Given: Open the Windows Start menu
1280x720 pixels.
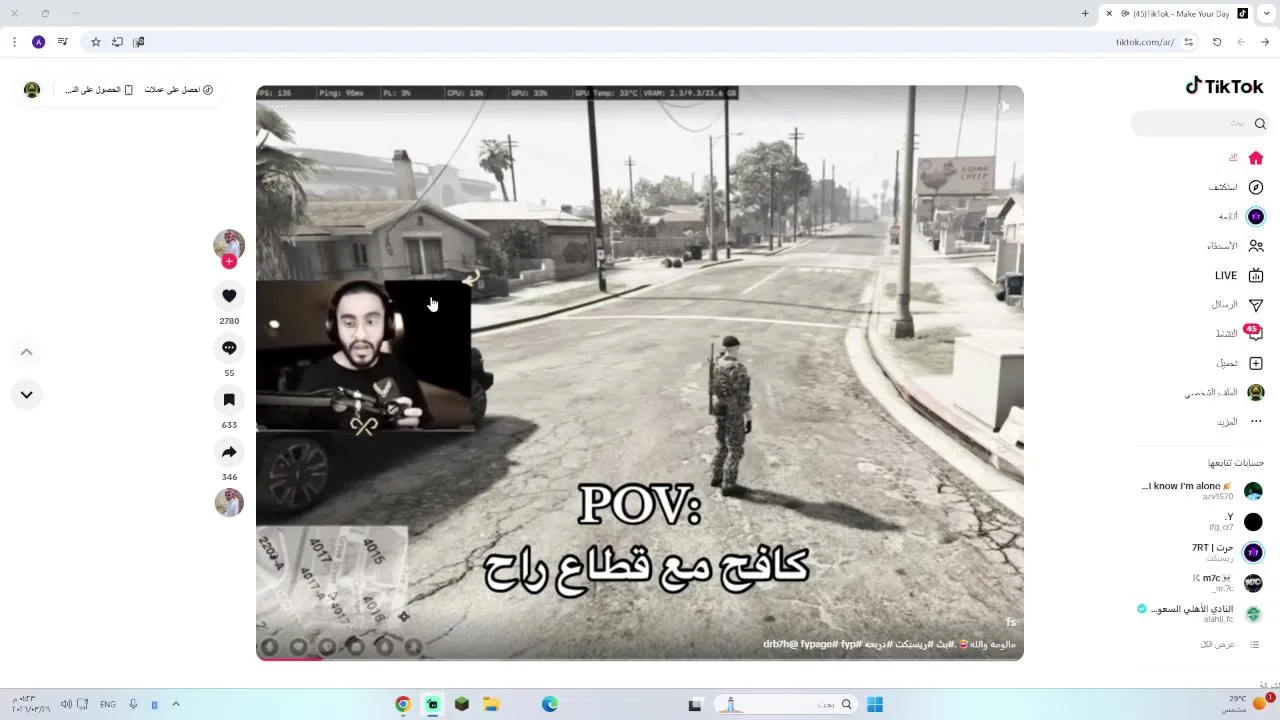Looking at the screenshot, I should (875, 705).
